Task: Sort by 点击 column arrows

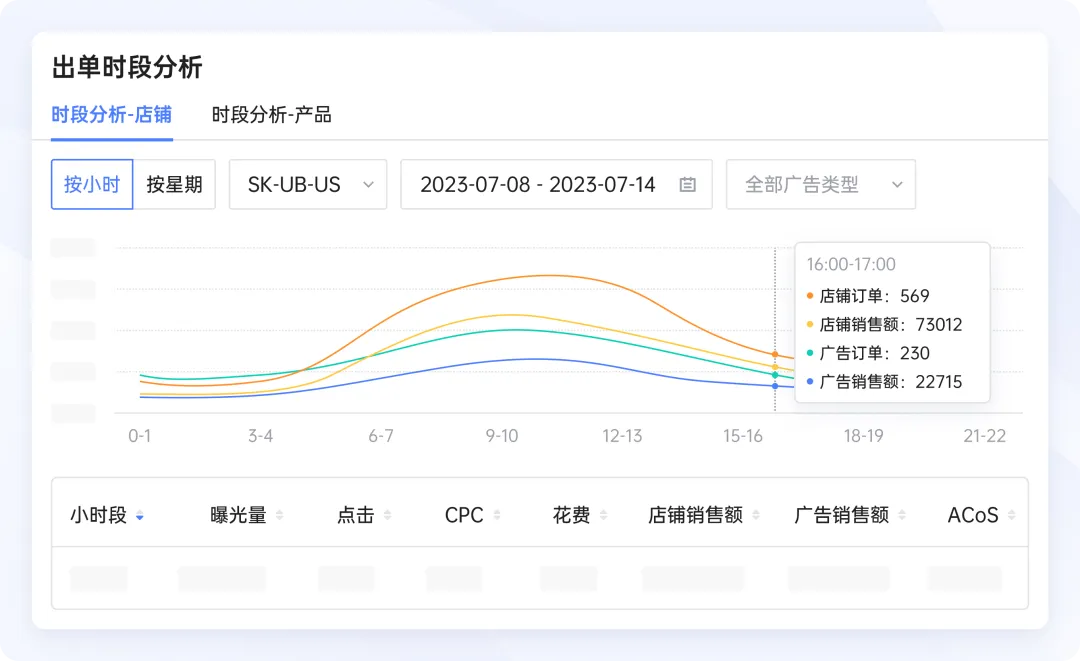Action: 387,515
